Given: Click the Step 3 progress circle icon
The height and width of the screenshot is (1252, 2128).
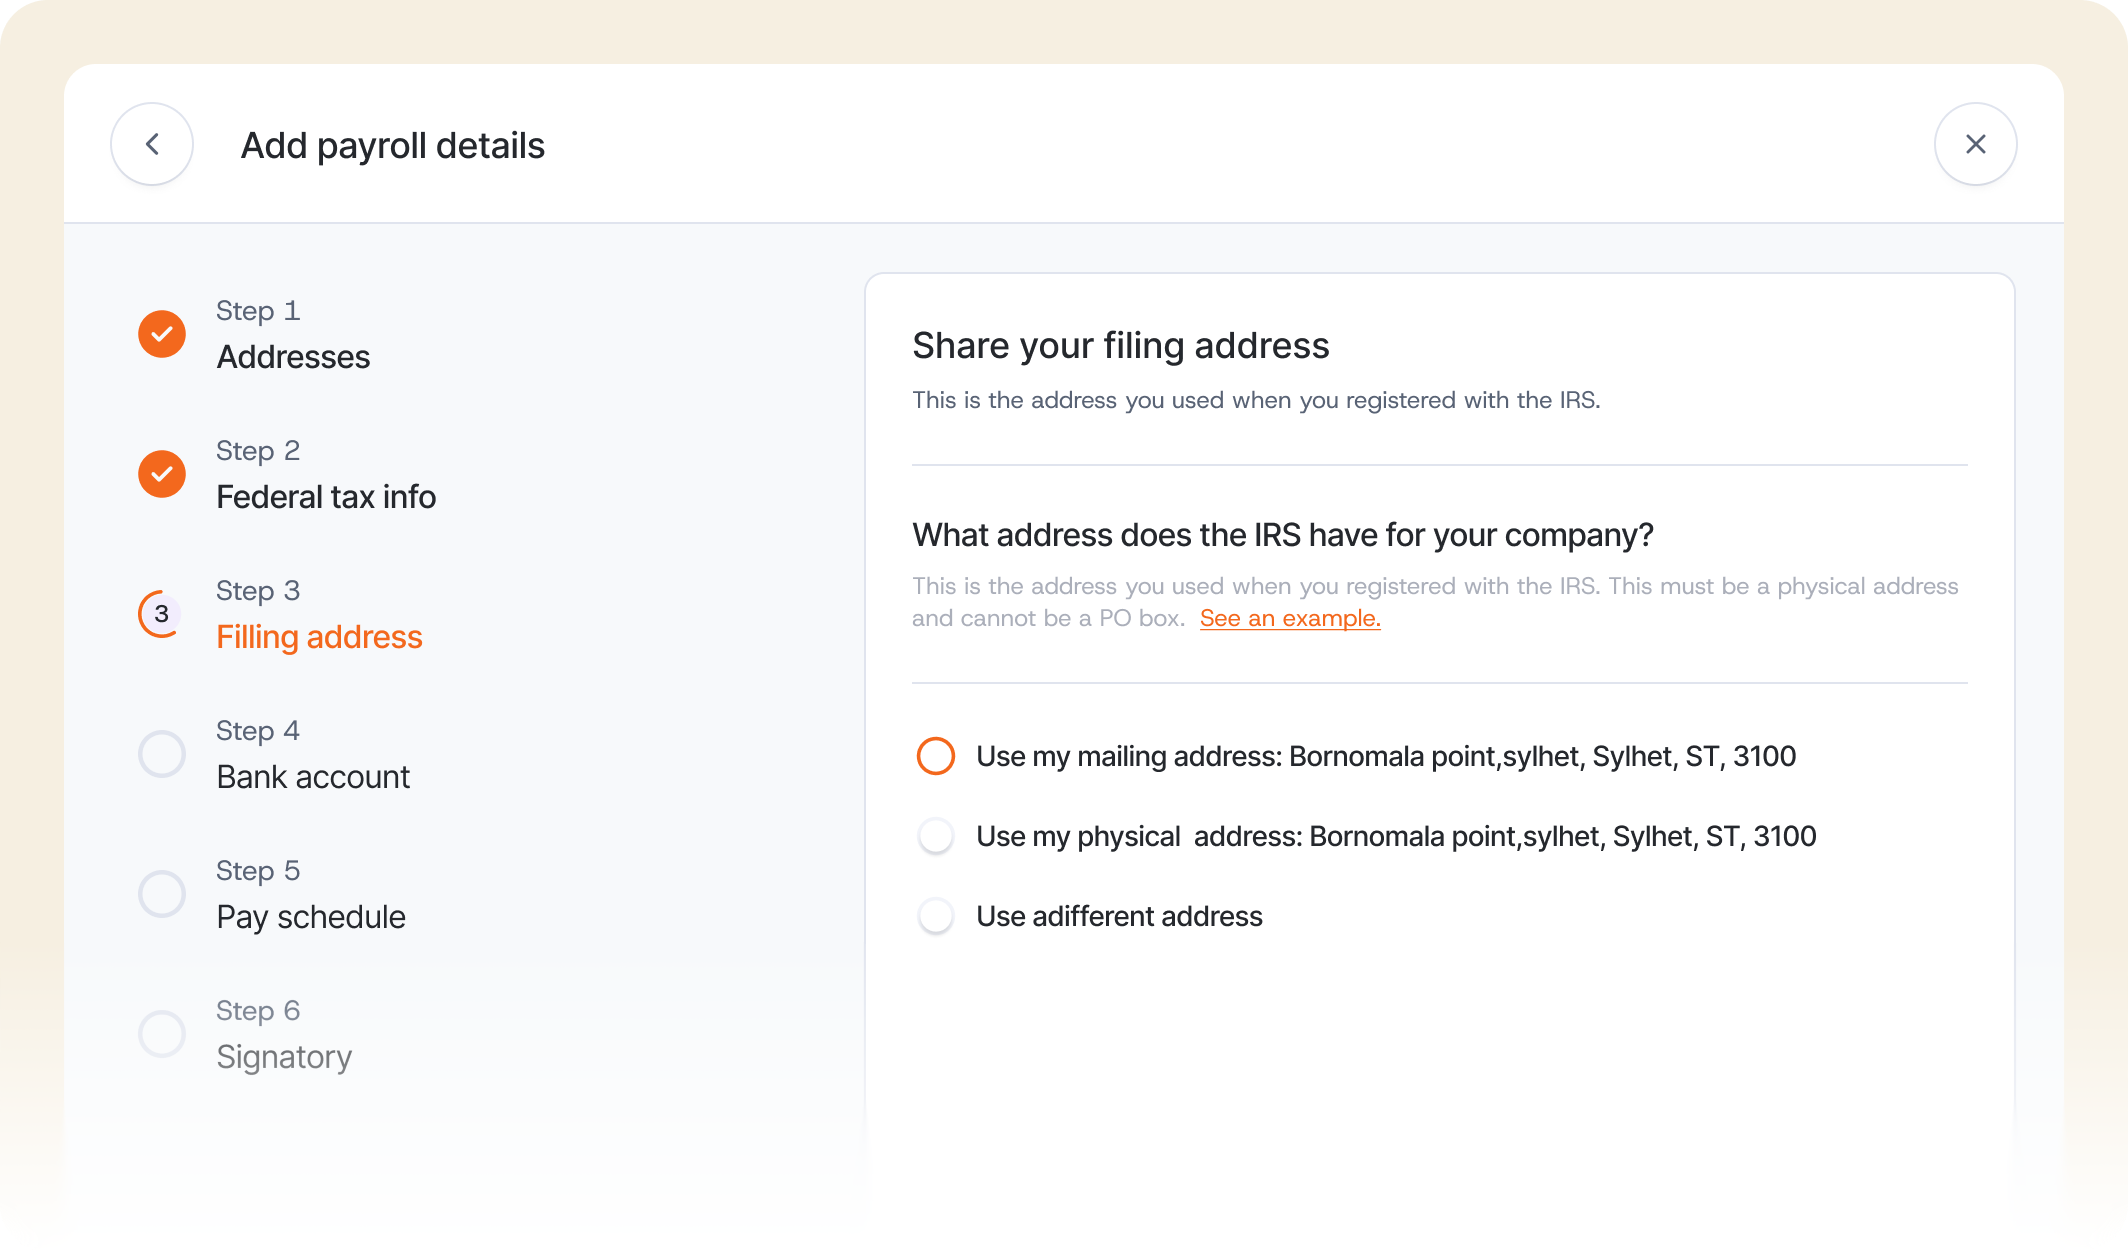Looking at the screenshot, I should pos(162,614).
